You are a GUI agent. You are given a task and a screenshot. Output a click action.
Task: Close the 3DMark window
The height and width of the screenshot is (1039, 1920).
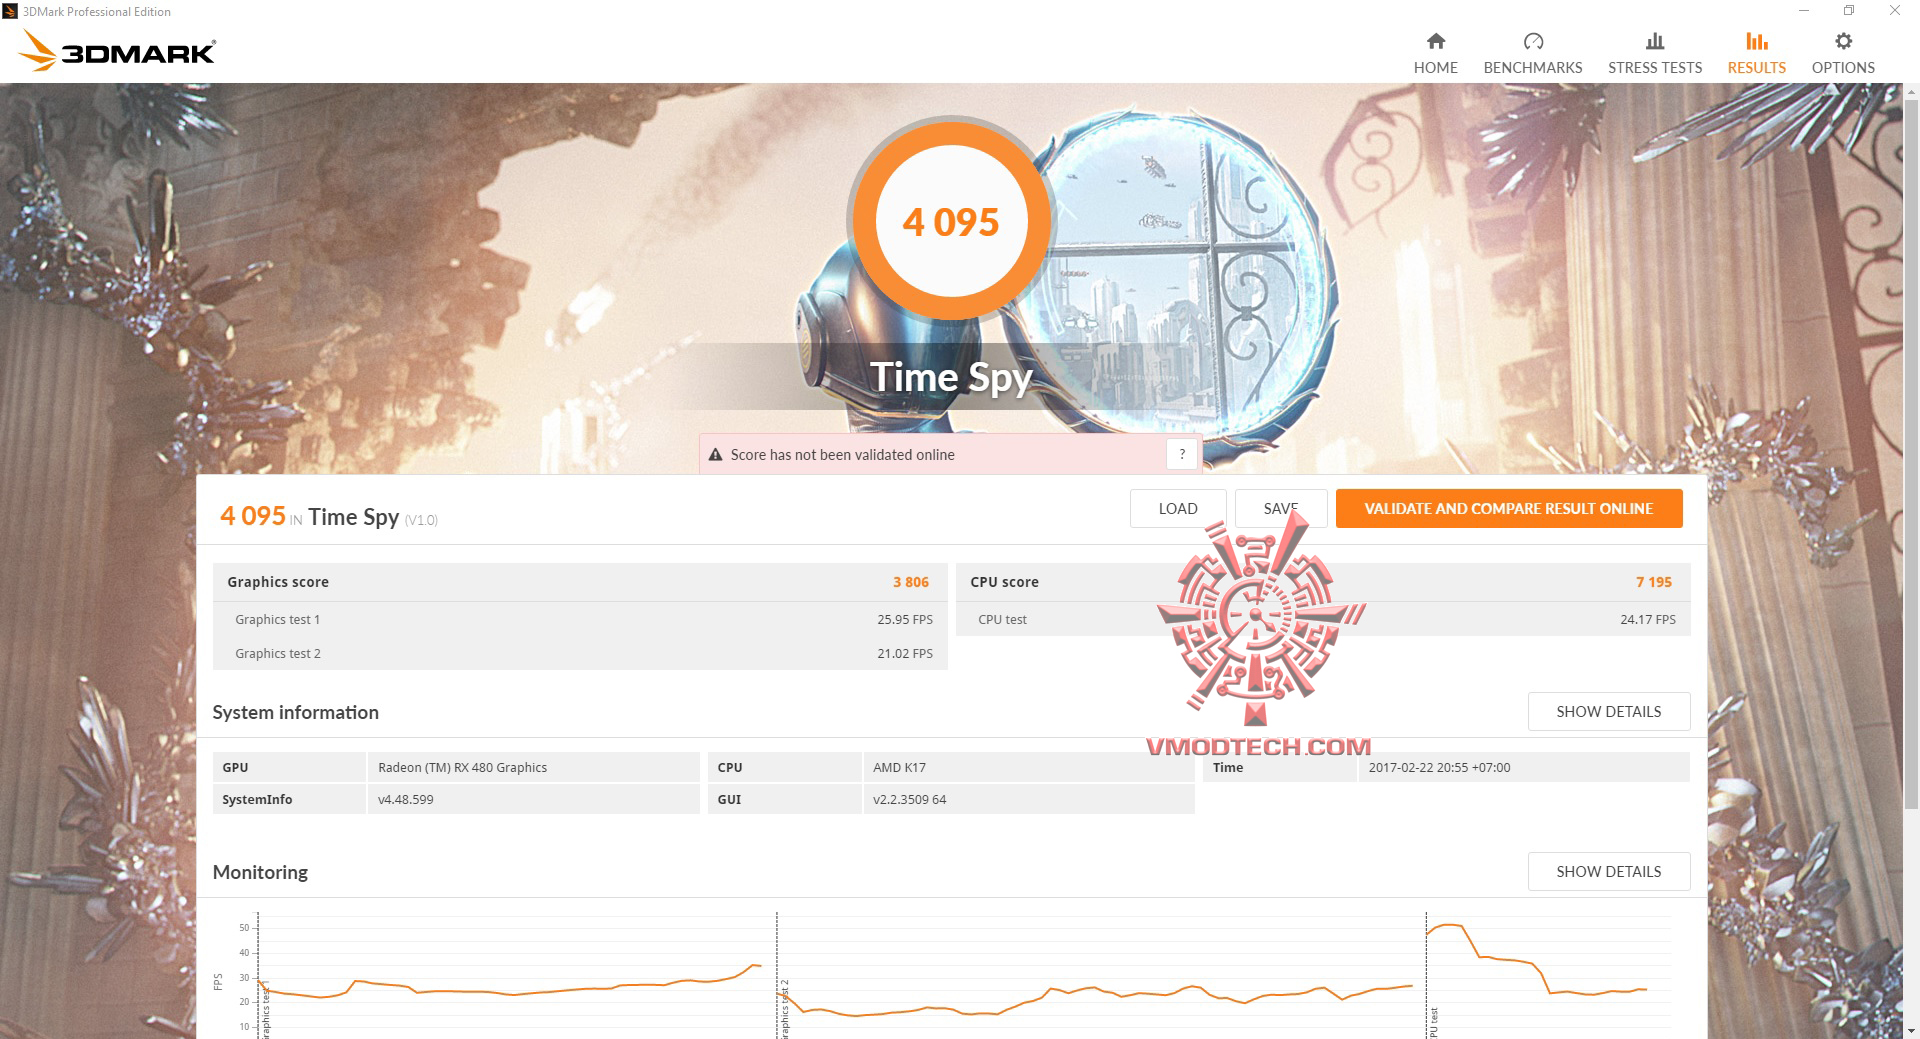point(1895,11)
